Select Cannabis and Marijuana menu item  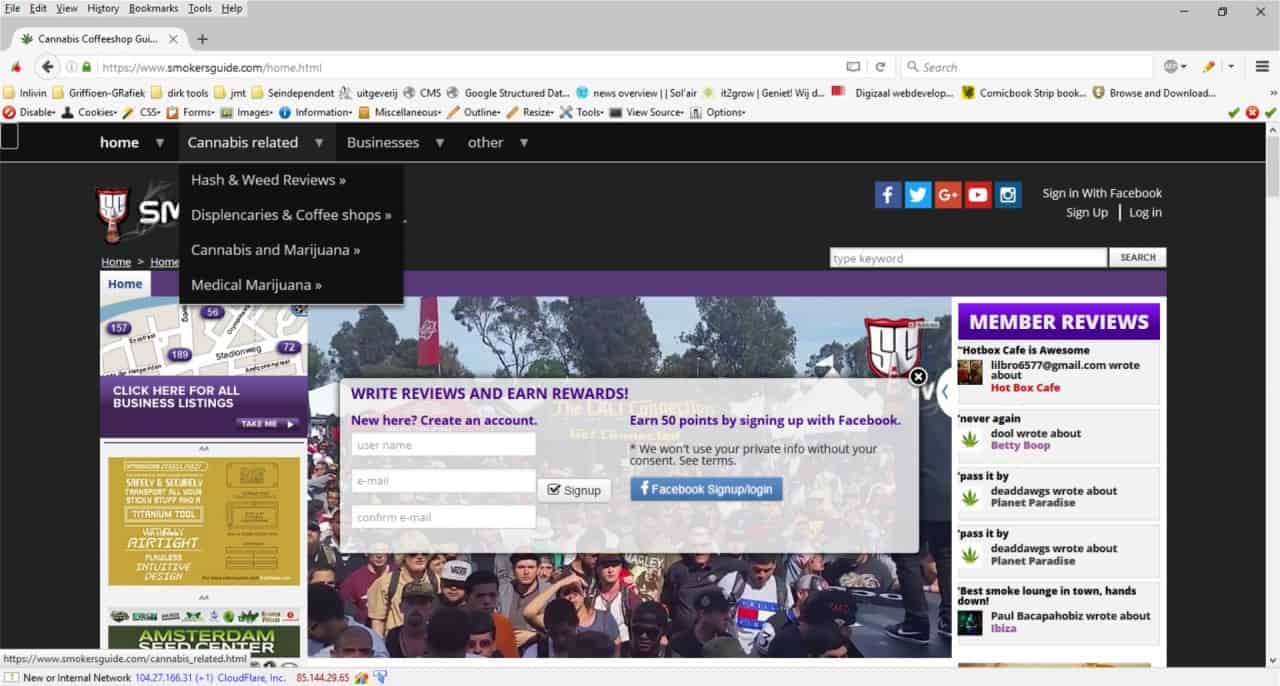coord(276,250)
